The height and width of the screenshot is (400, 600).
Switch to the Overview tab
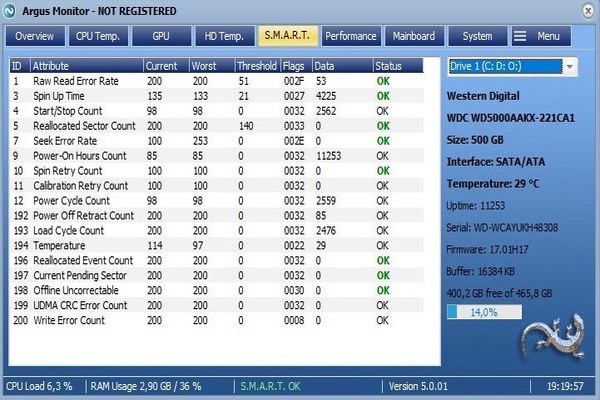point(34,36)
